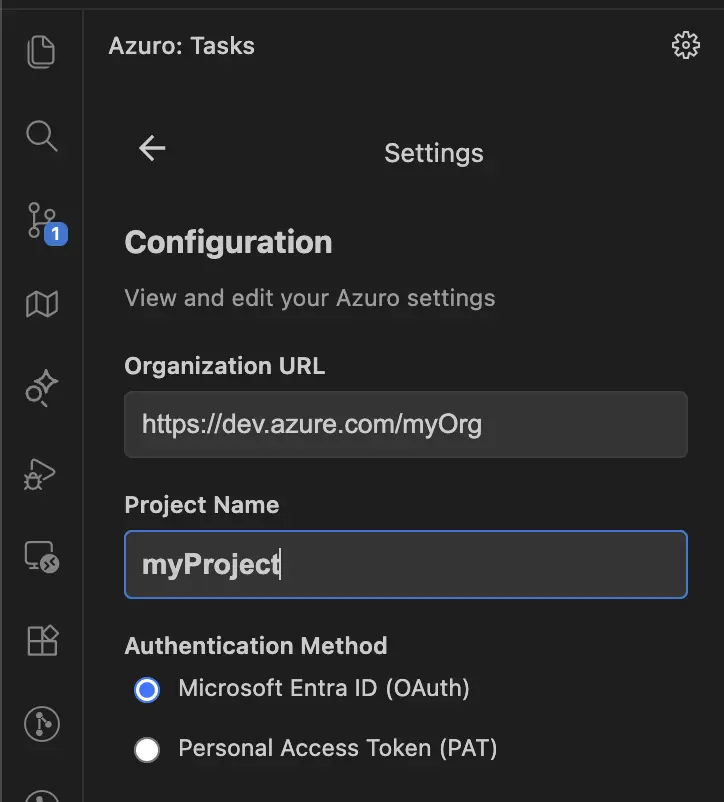
Task: Click 'View and edit your Azuro settings' text
Action: 310,298
